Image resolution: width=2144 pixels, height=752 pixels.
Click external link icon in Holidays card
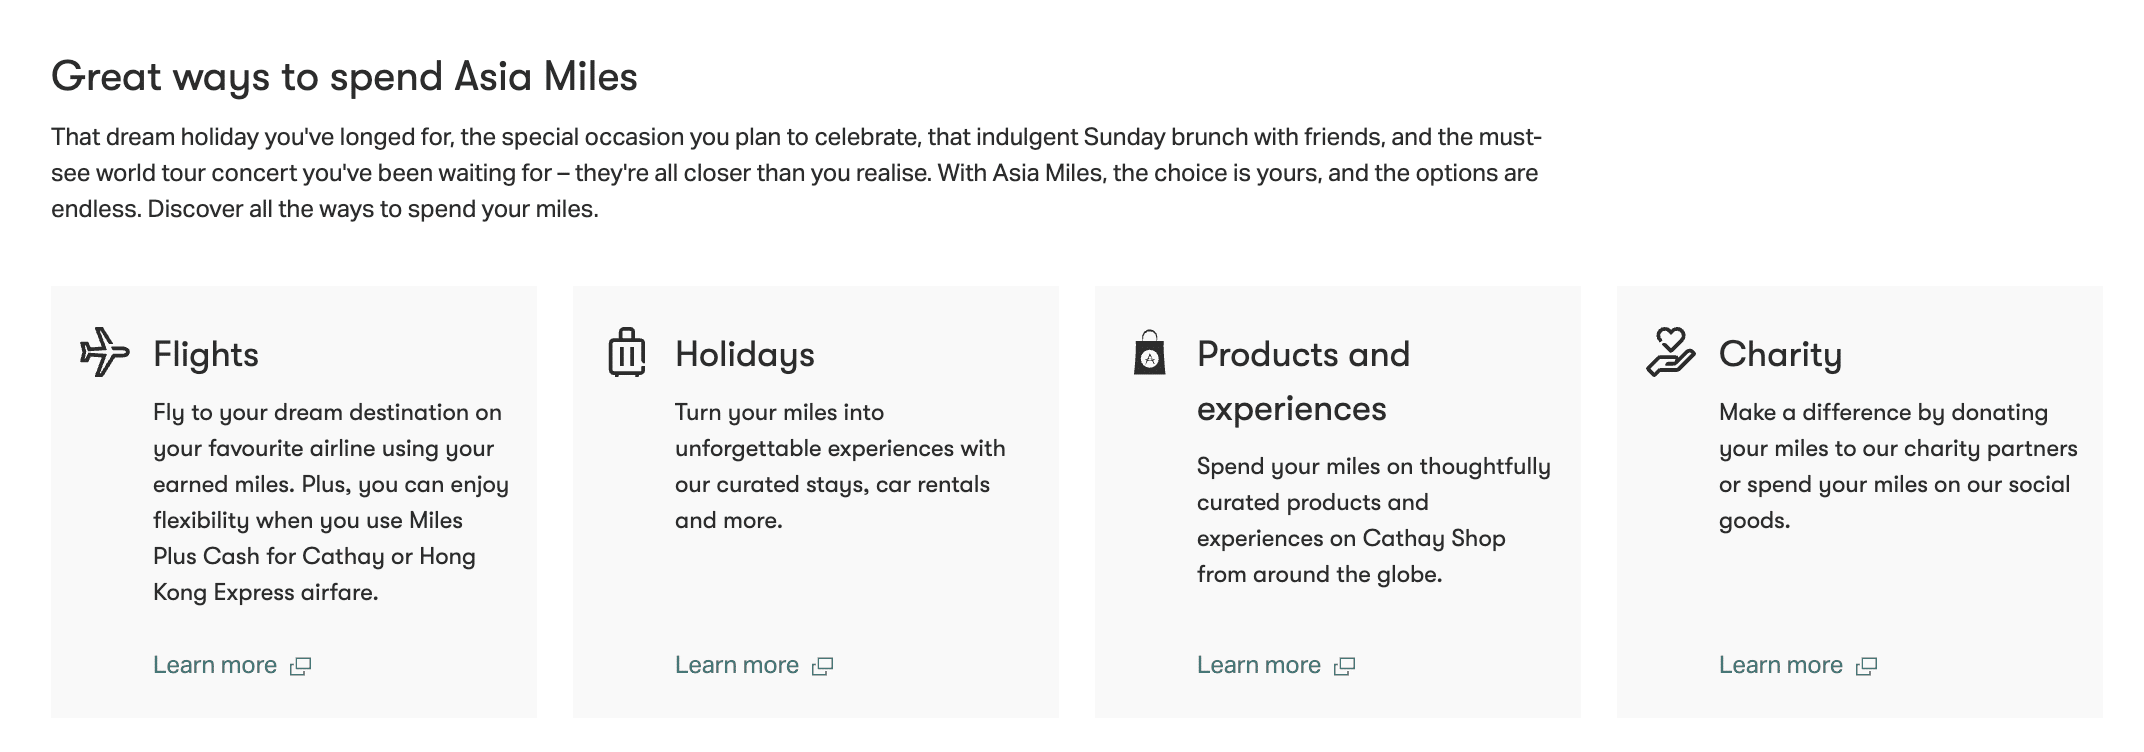click(823, 667)
